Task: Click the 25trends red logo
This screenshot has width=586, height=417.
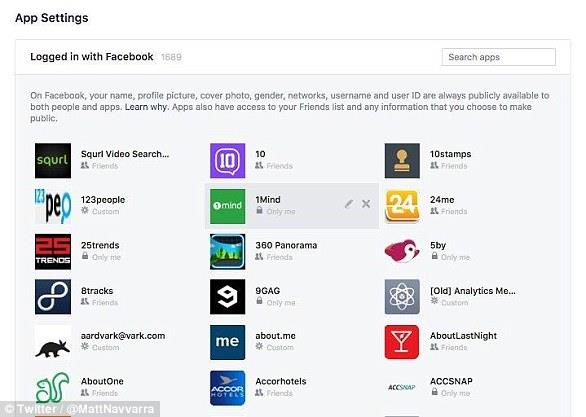Action: (x=53, y=252)
